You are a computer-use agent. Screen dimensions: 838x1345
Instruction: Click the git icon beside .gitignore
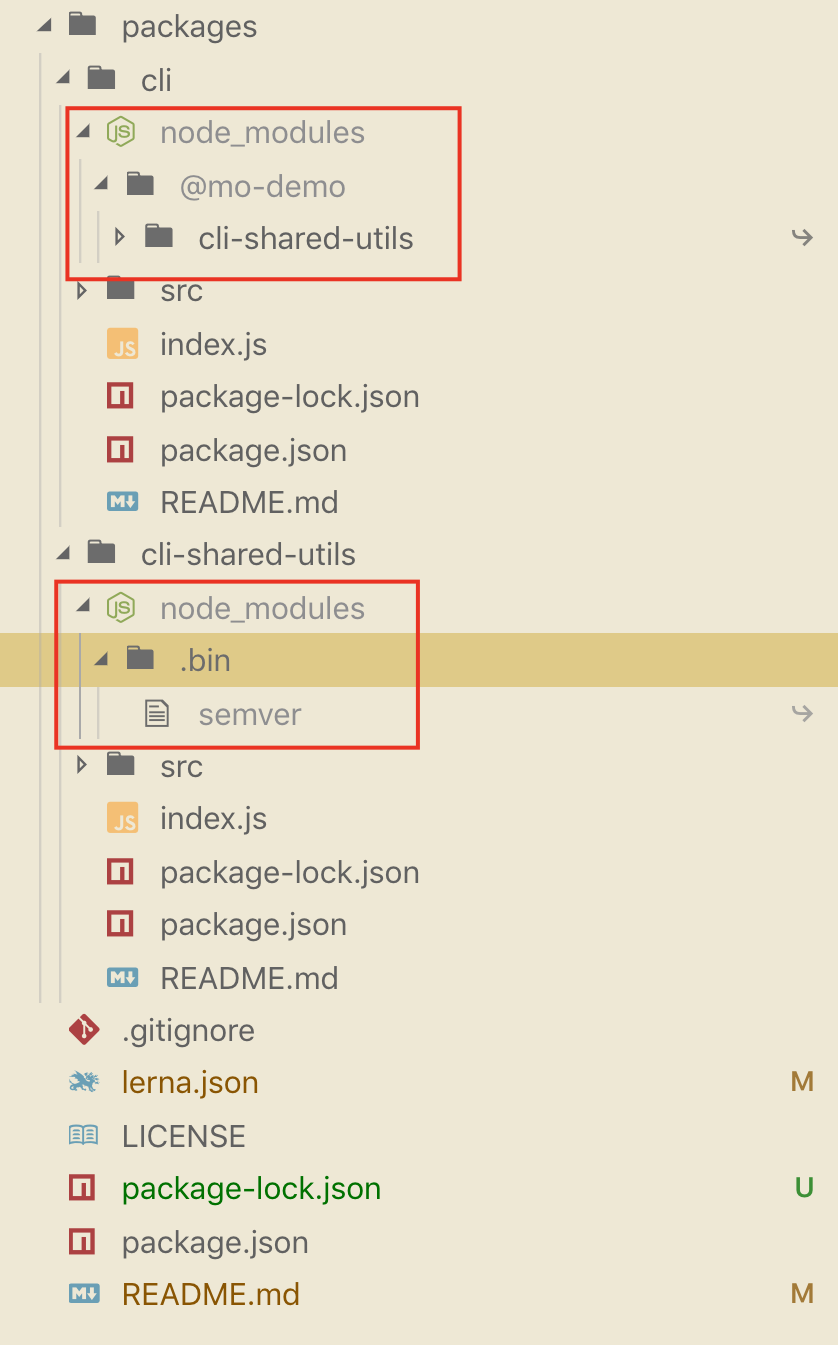coord(83,1030)
